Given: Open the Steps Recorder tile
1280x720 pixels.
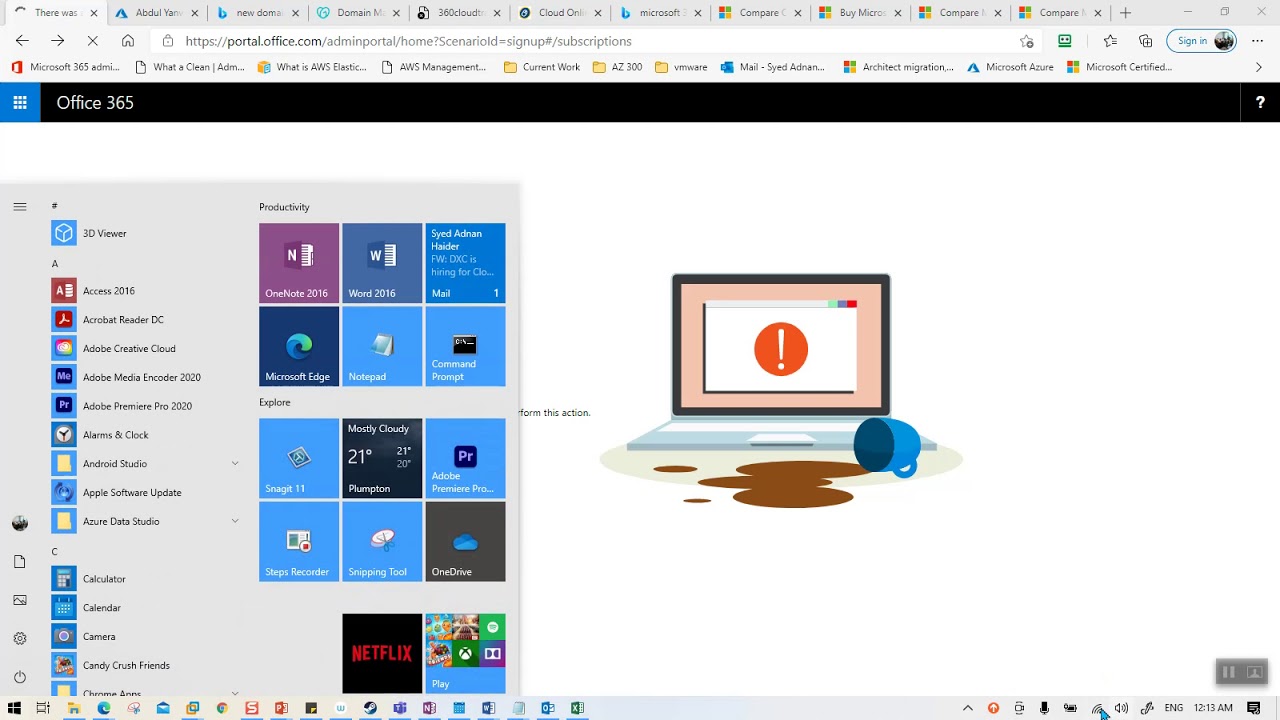Looking at the screenshot, I should [x=299, y=541].
